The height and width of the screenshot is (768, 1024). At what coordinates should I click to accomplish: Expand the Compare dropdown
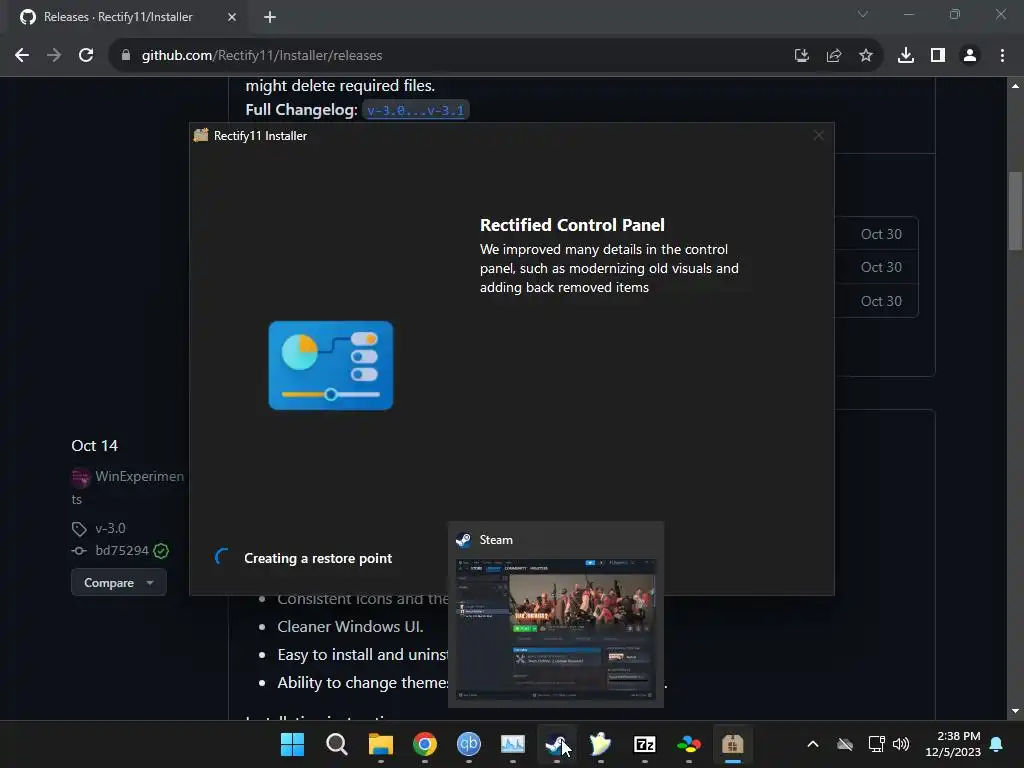tap(119, 583)
